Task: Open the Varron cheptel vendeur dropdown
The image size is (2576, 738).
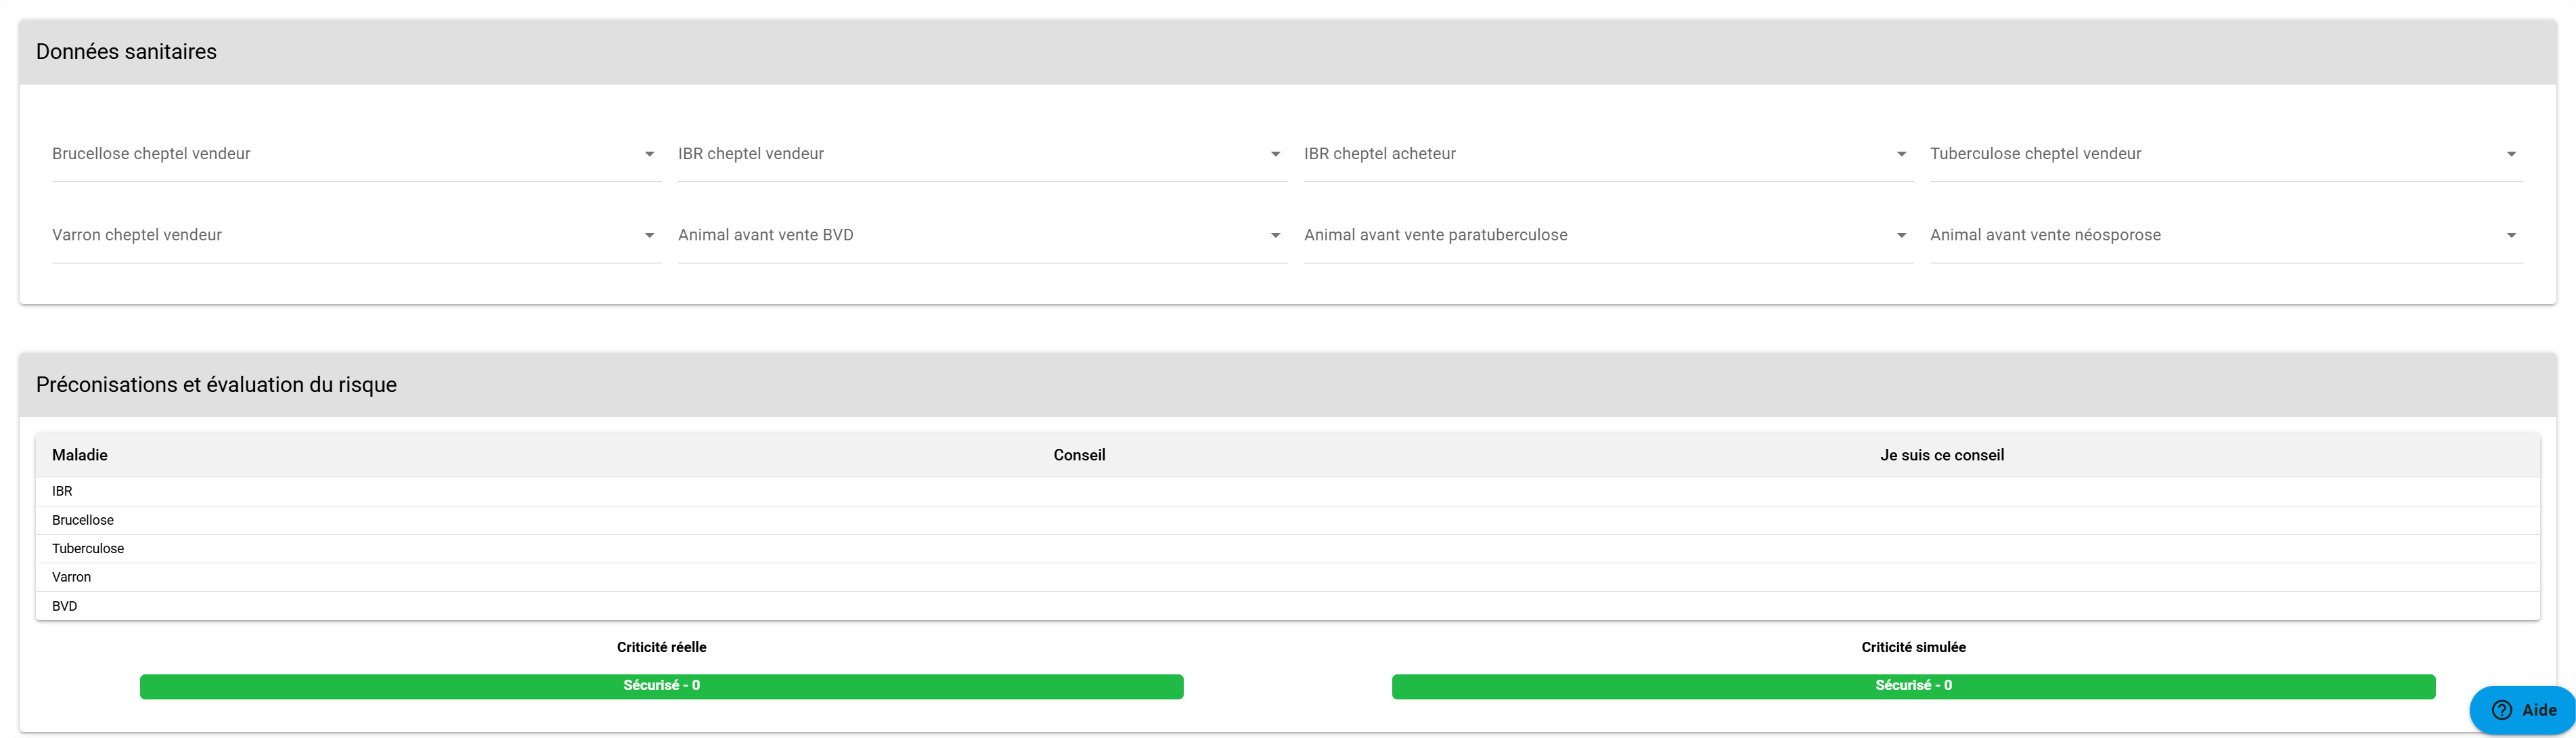Action: tap(356, 235)
